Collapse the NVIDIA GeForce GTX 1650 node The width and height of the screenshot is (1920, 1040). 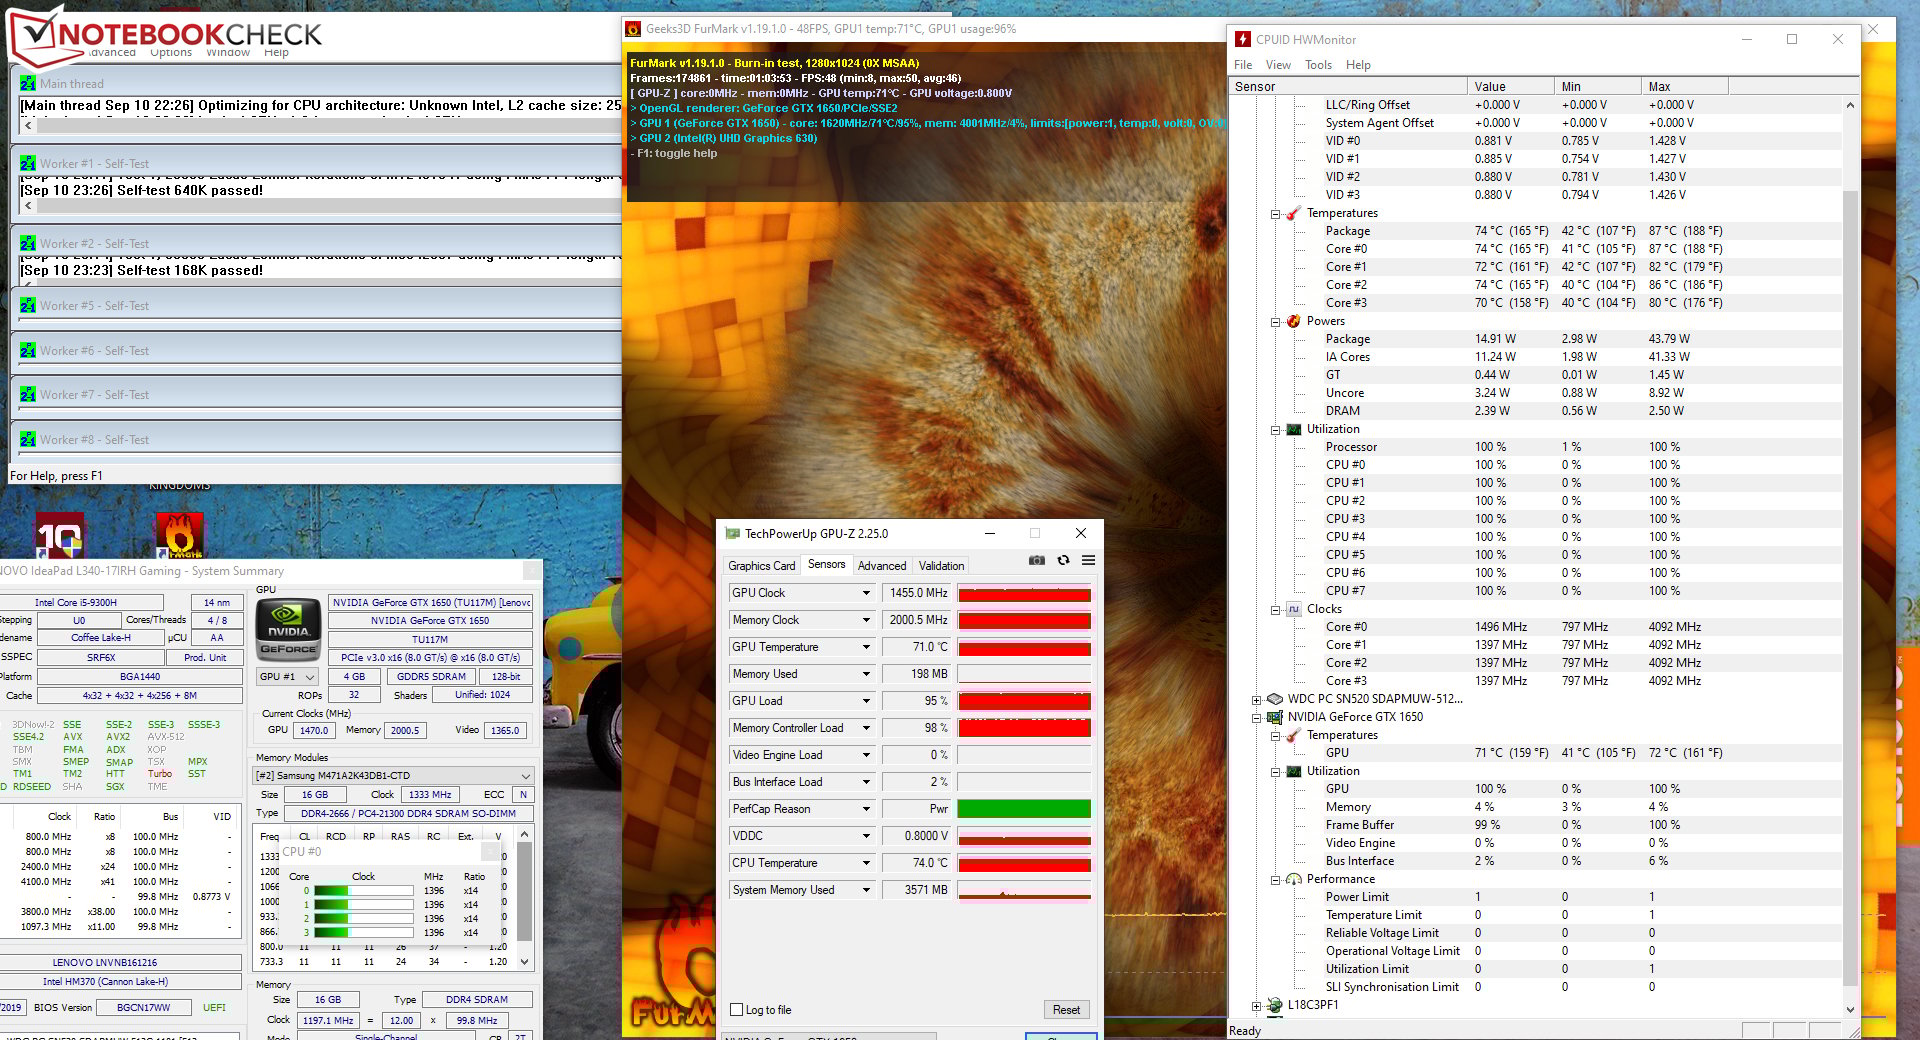tap(1257, 717)
